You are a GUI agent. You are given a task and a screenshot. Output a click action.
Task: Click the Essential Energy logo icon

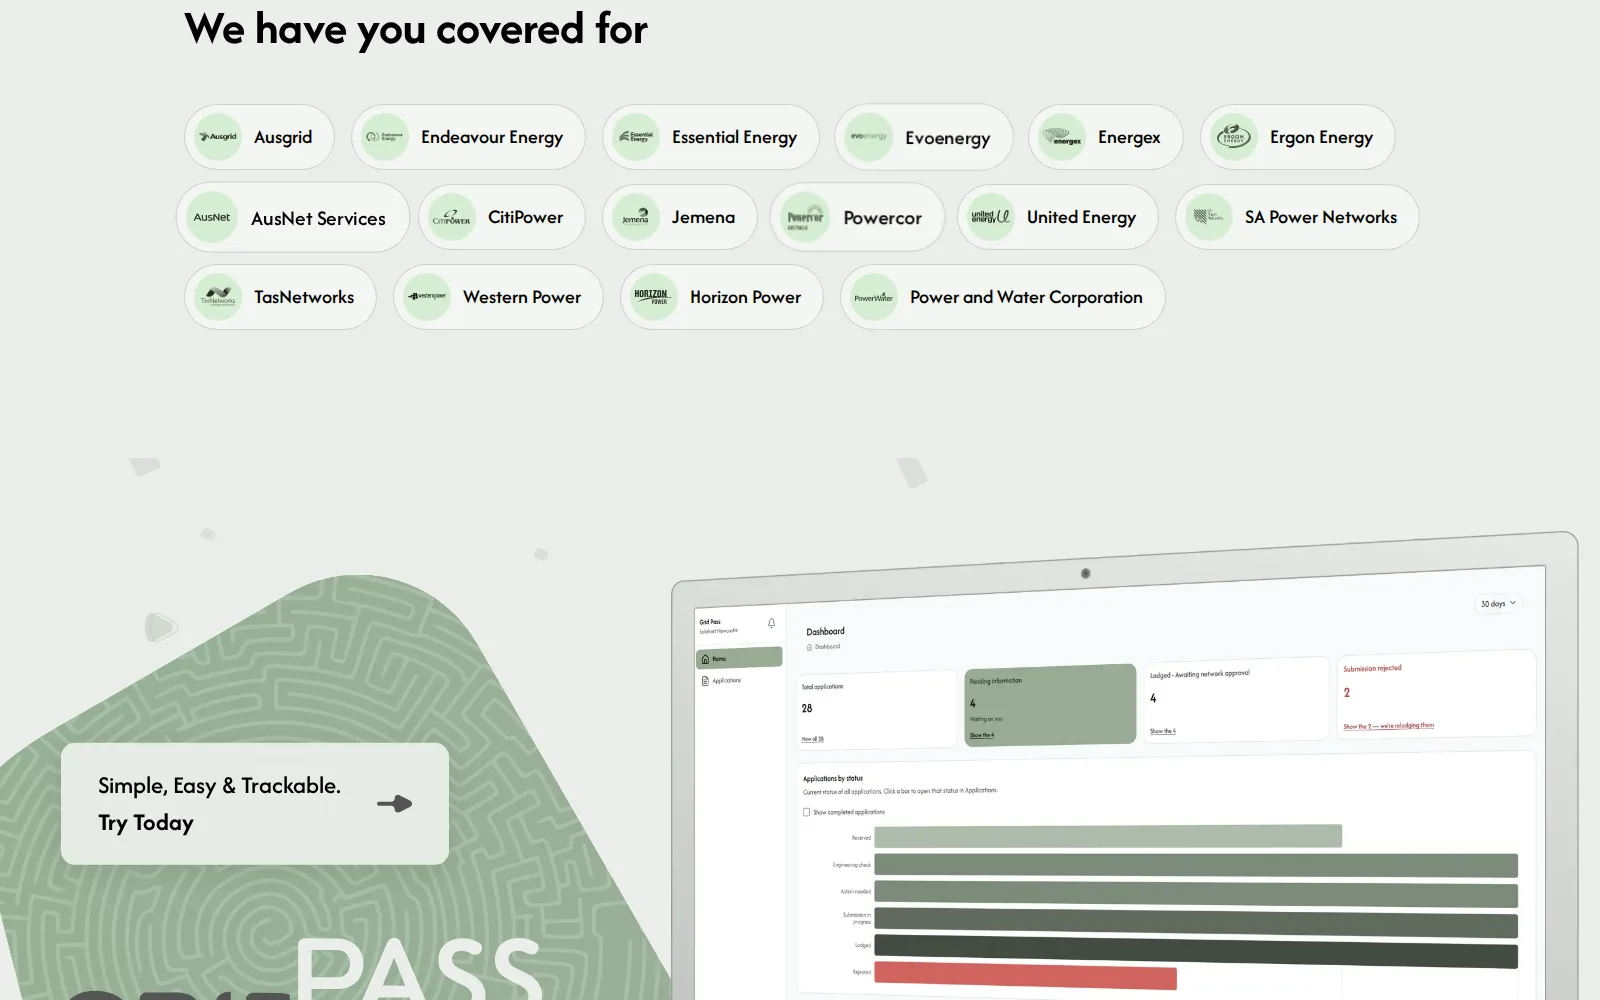coord(636,137)
